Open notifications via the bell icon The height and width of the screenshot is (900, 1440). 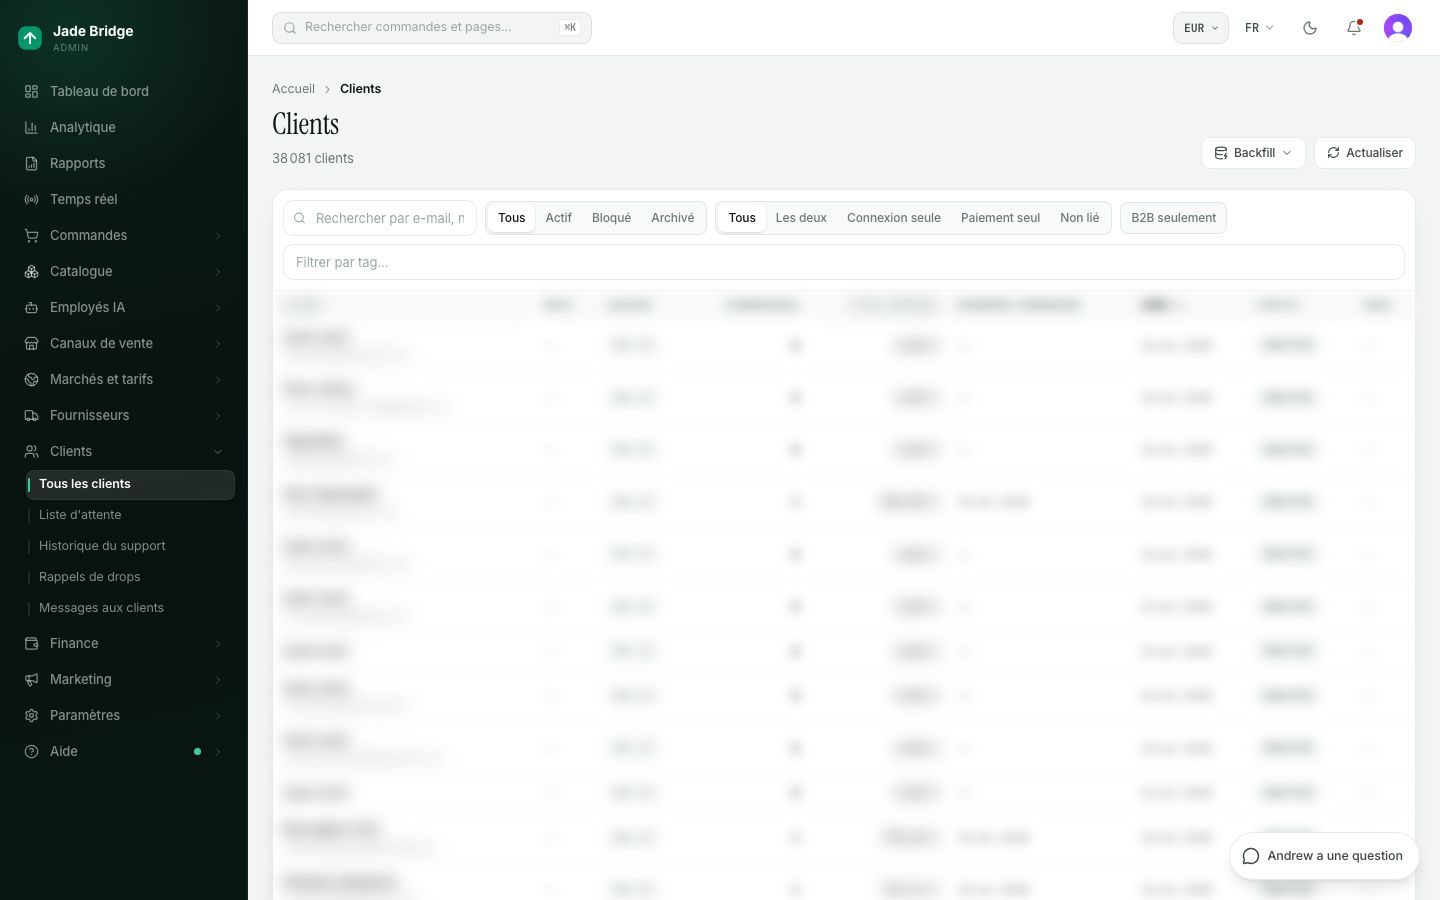(x=1354, y=28)
